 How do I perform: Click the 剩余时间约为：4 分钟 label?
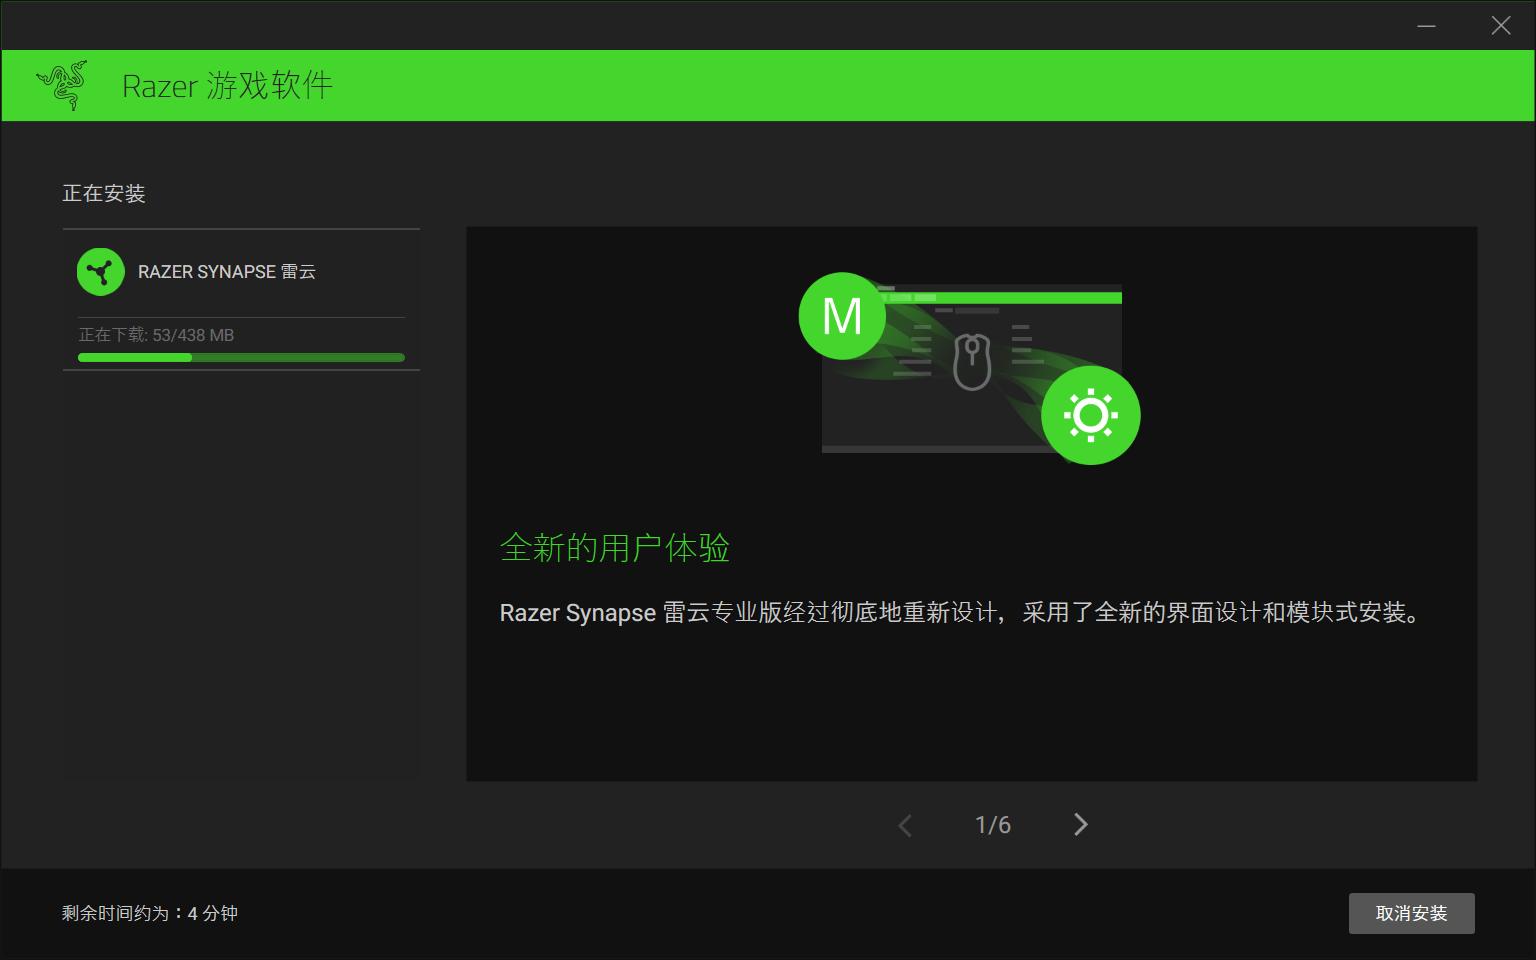point(148,913)
